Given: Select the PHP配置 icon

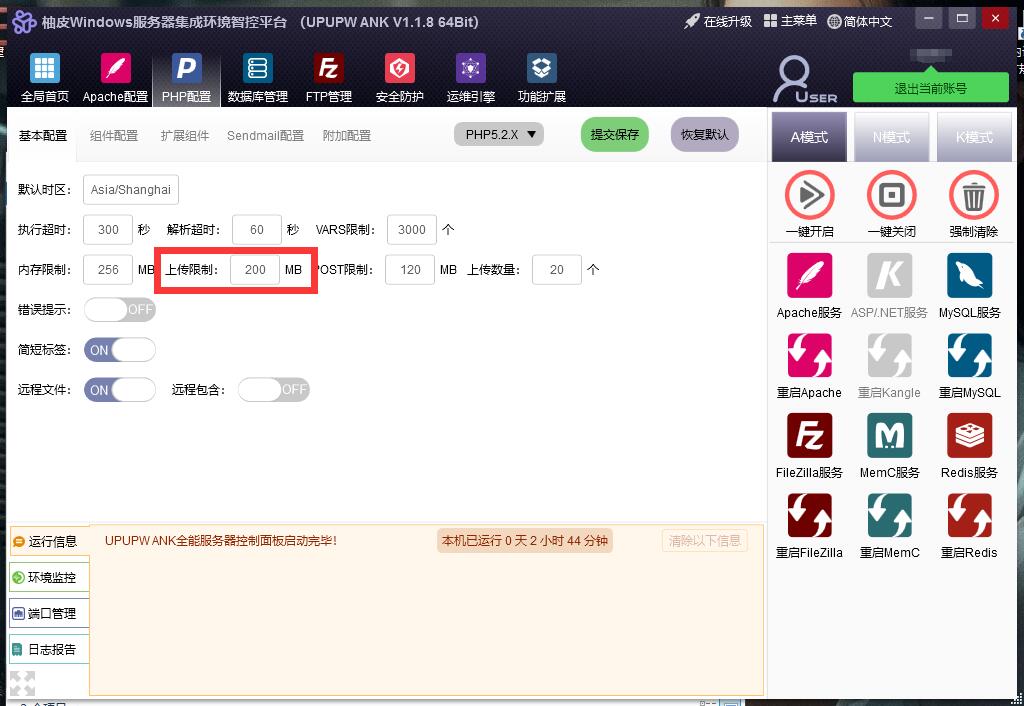Looking at the screenshot, I should tap(186, 69).
